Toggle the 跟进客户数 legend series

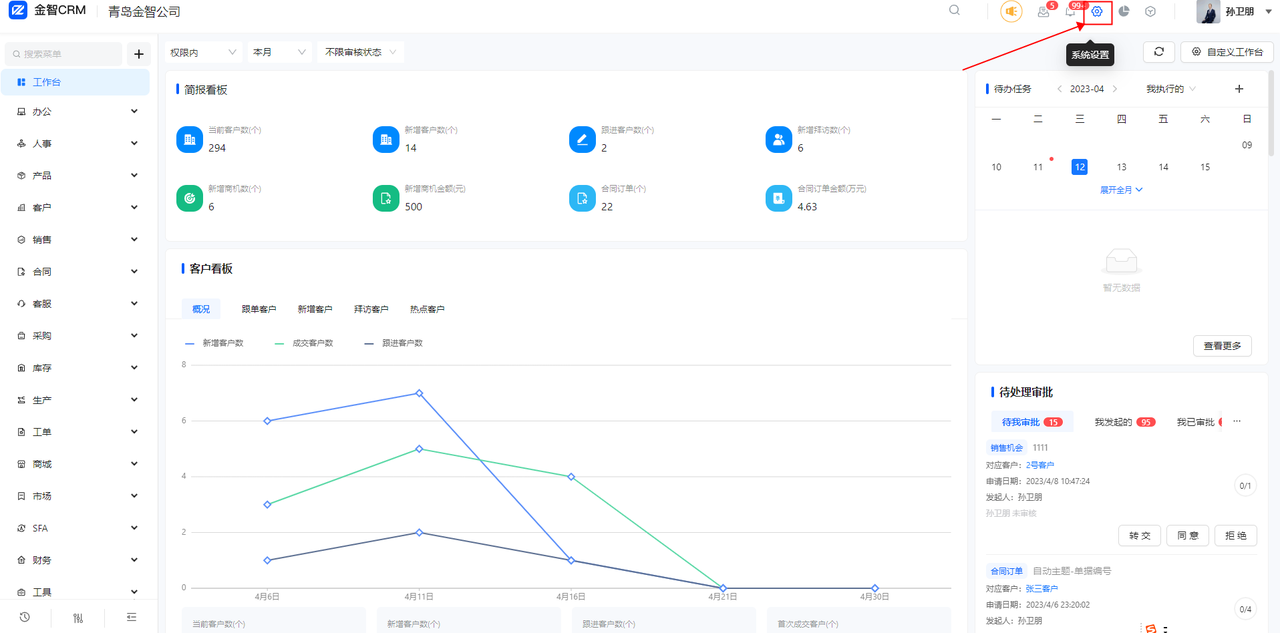(x=394, y=343)
